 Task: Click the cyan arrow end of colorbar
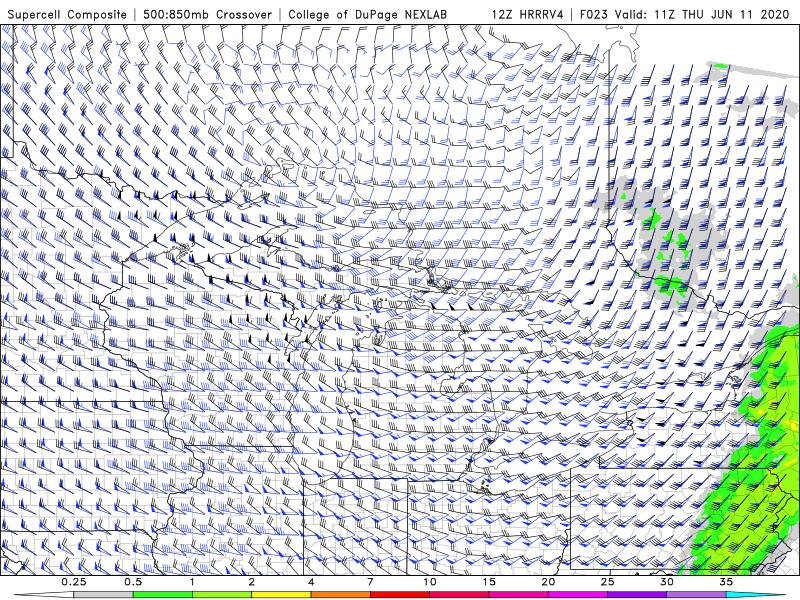click(755, 595)
